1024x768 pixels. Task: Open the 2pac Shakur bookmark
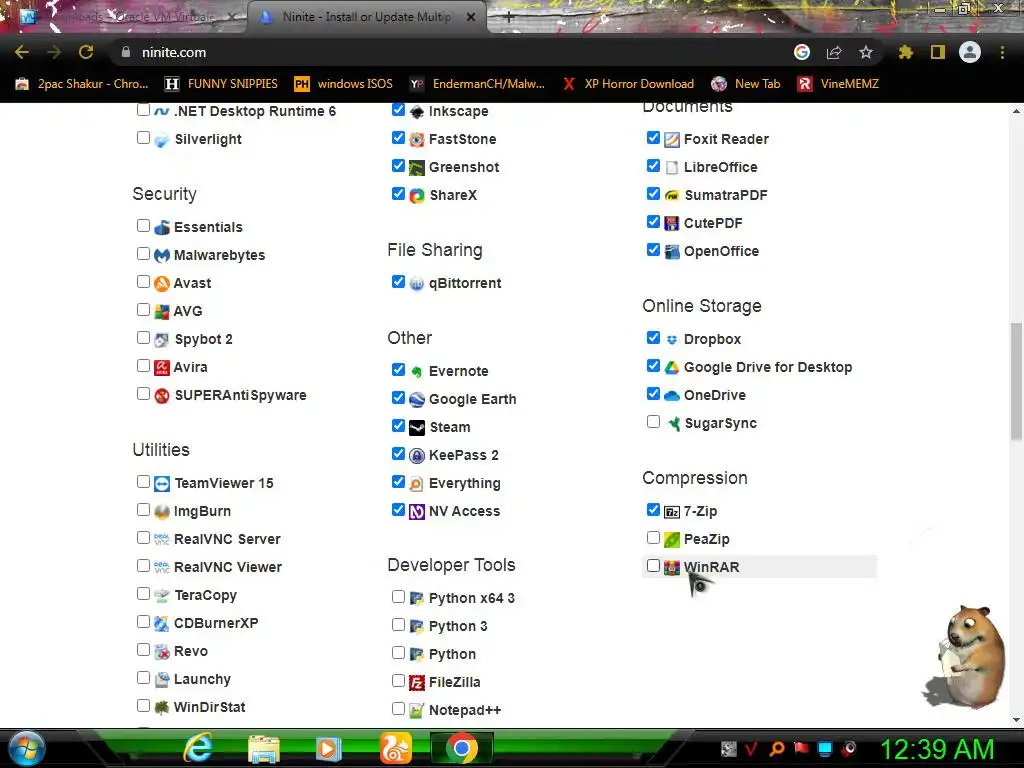(82, 84)
